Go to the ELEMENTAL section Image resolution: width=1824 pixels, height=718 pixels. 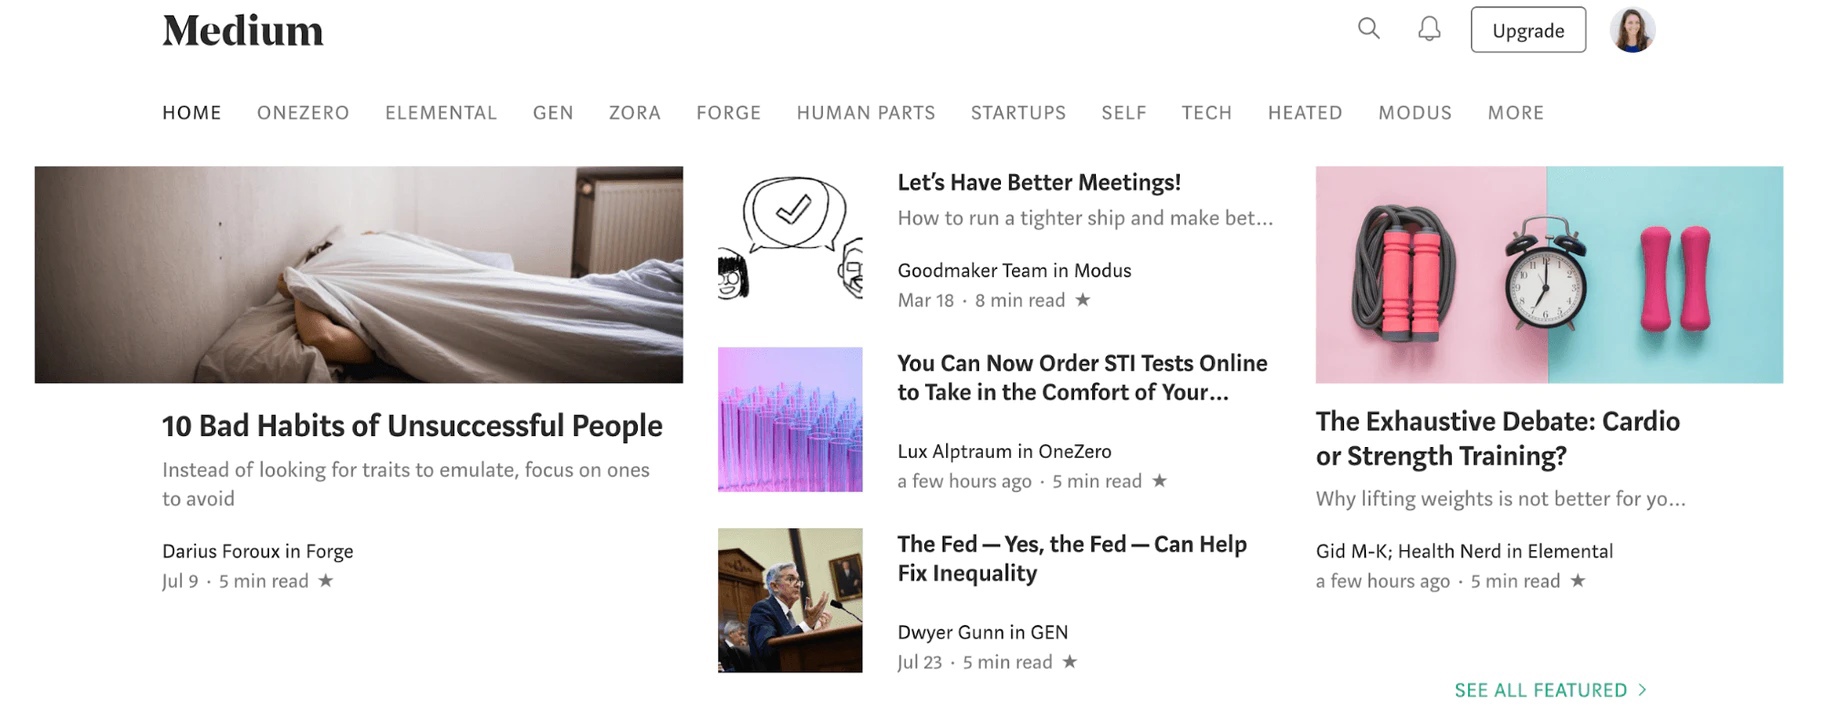[441, 113]
